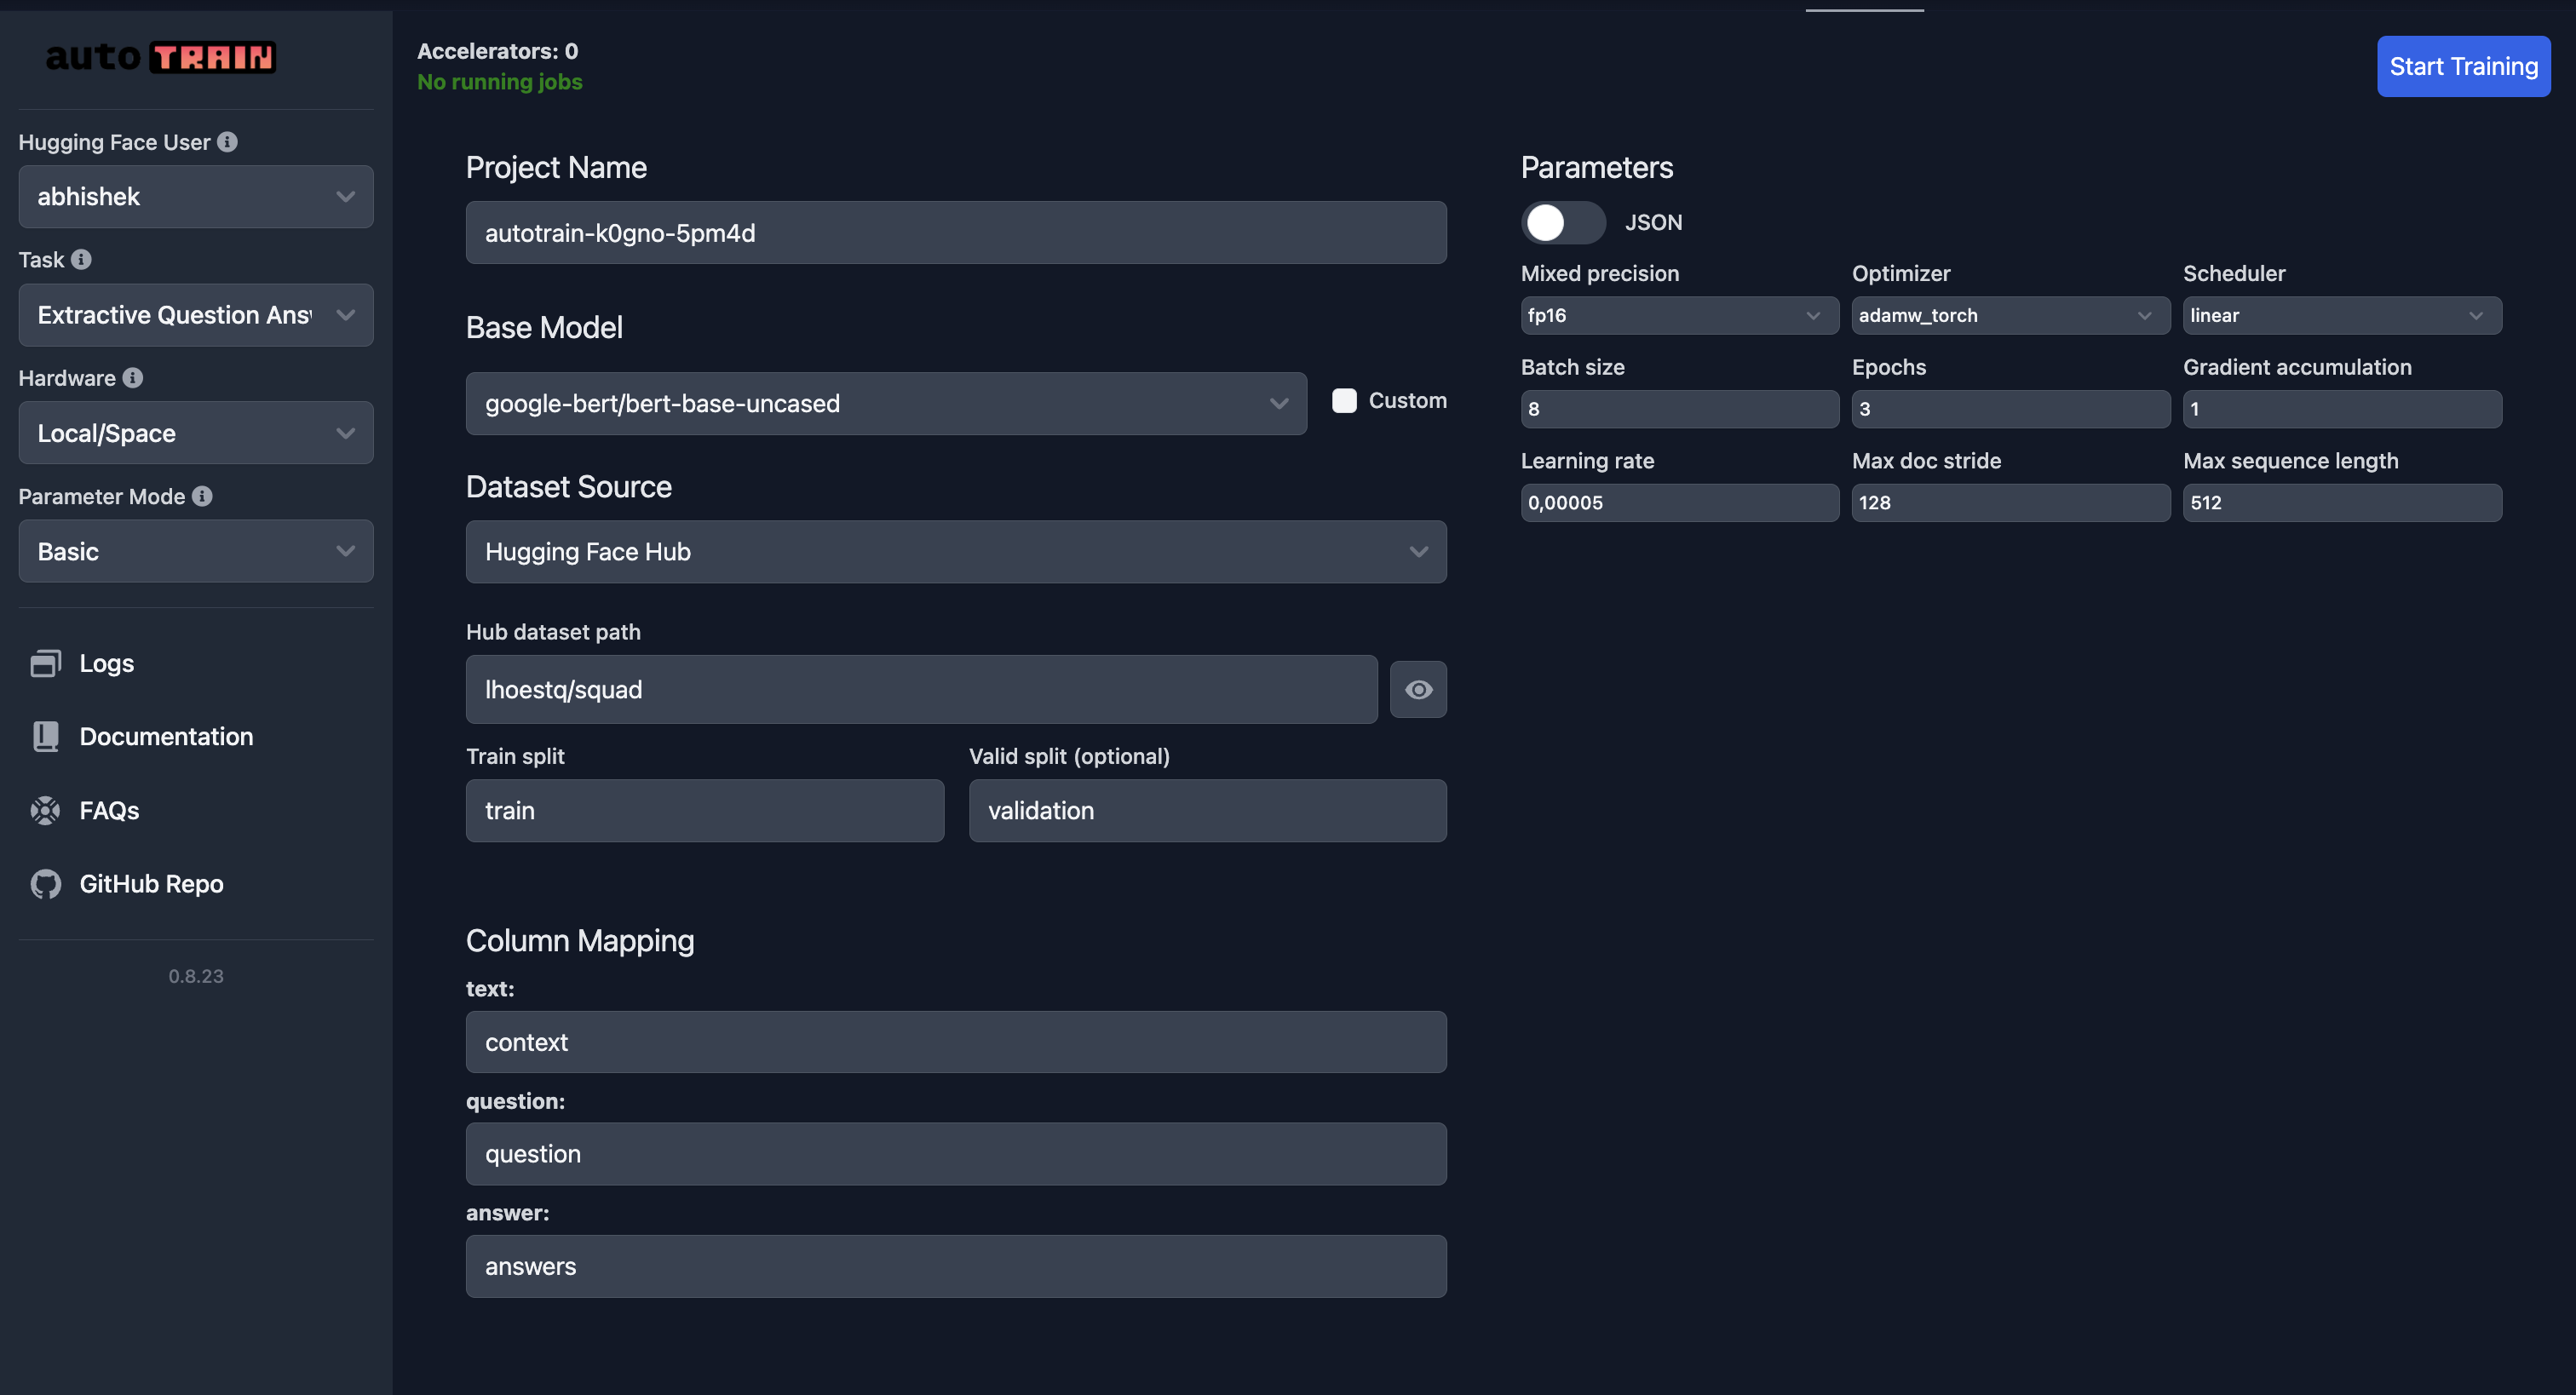The height and width of the screenshot is (1395, 2576).
Task: Select the Mixed precision dropdown fp16
Action: (x=1675, y=314)
